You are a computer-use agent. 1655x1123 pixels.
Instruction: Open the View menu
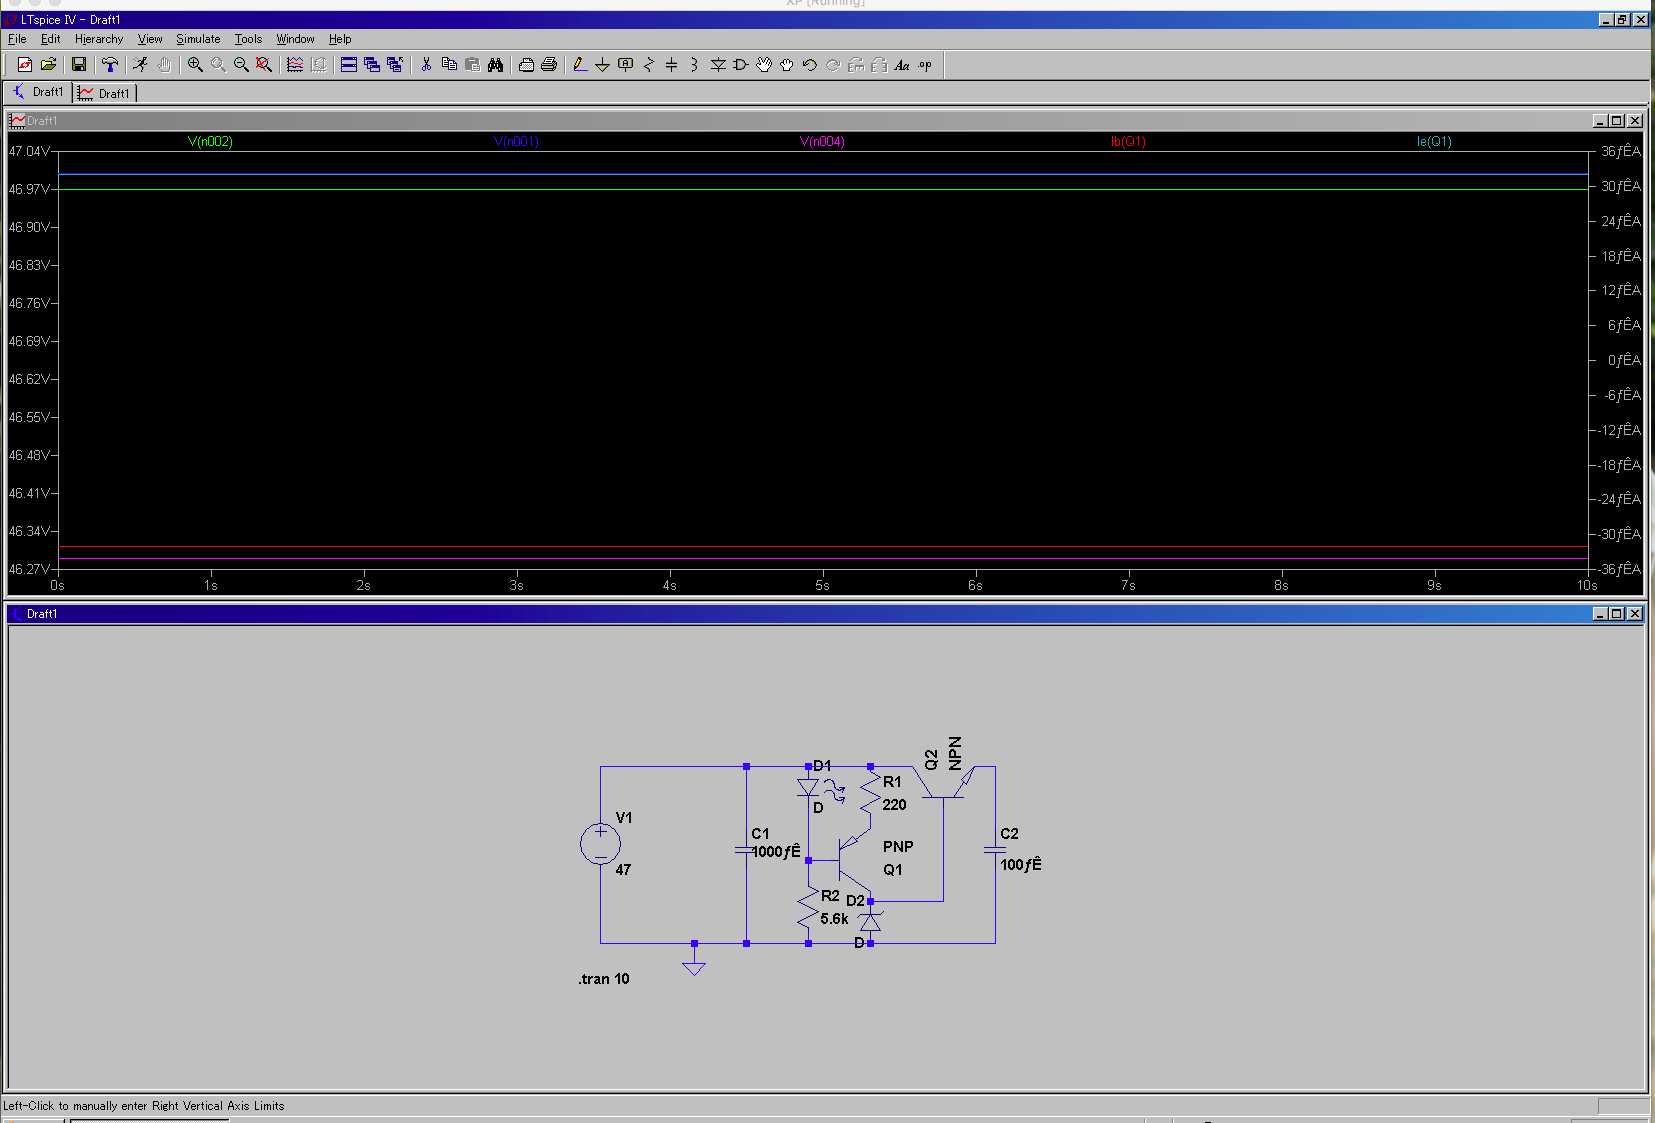tap(150, 39)
